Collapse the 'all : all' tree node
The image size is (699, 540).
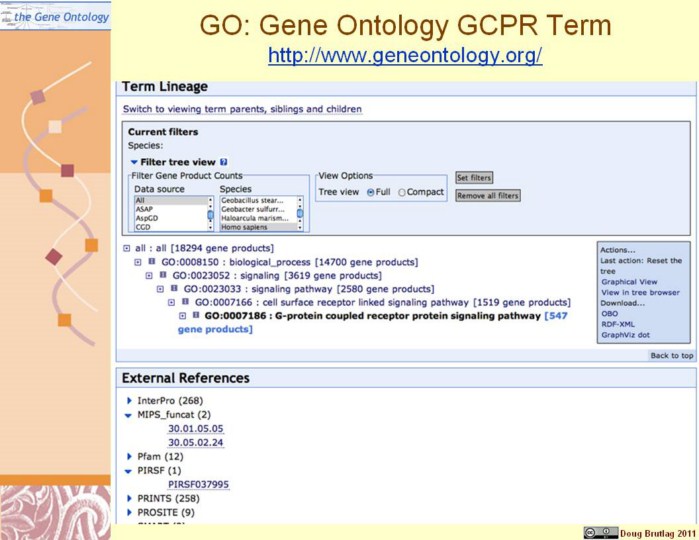[x=126, y=248]
